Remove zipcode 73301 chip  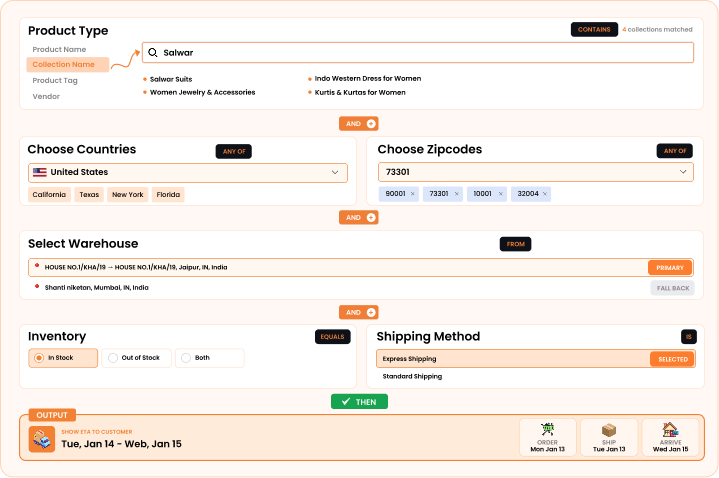[457, 194]
